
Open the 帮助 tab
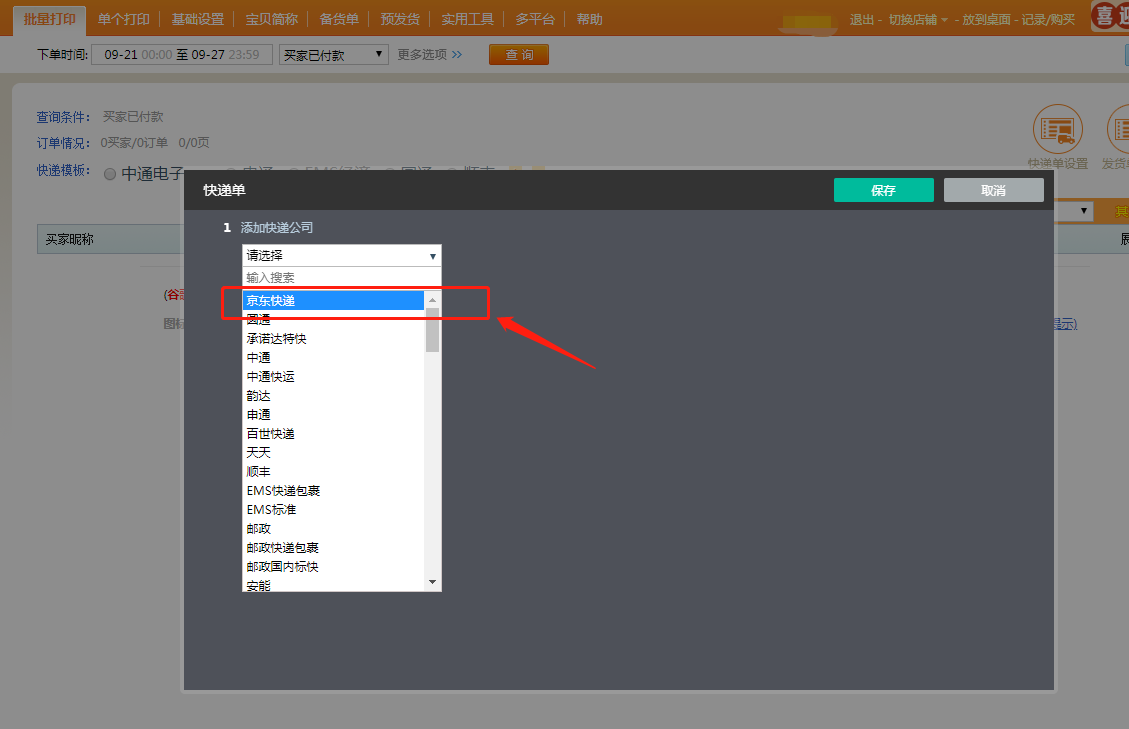[590, 19]
